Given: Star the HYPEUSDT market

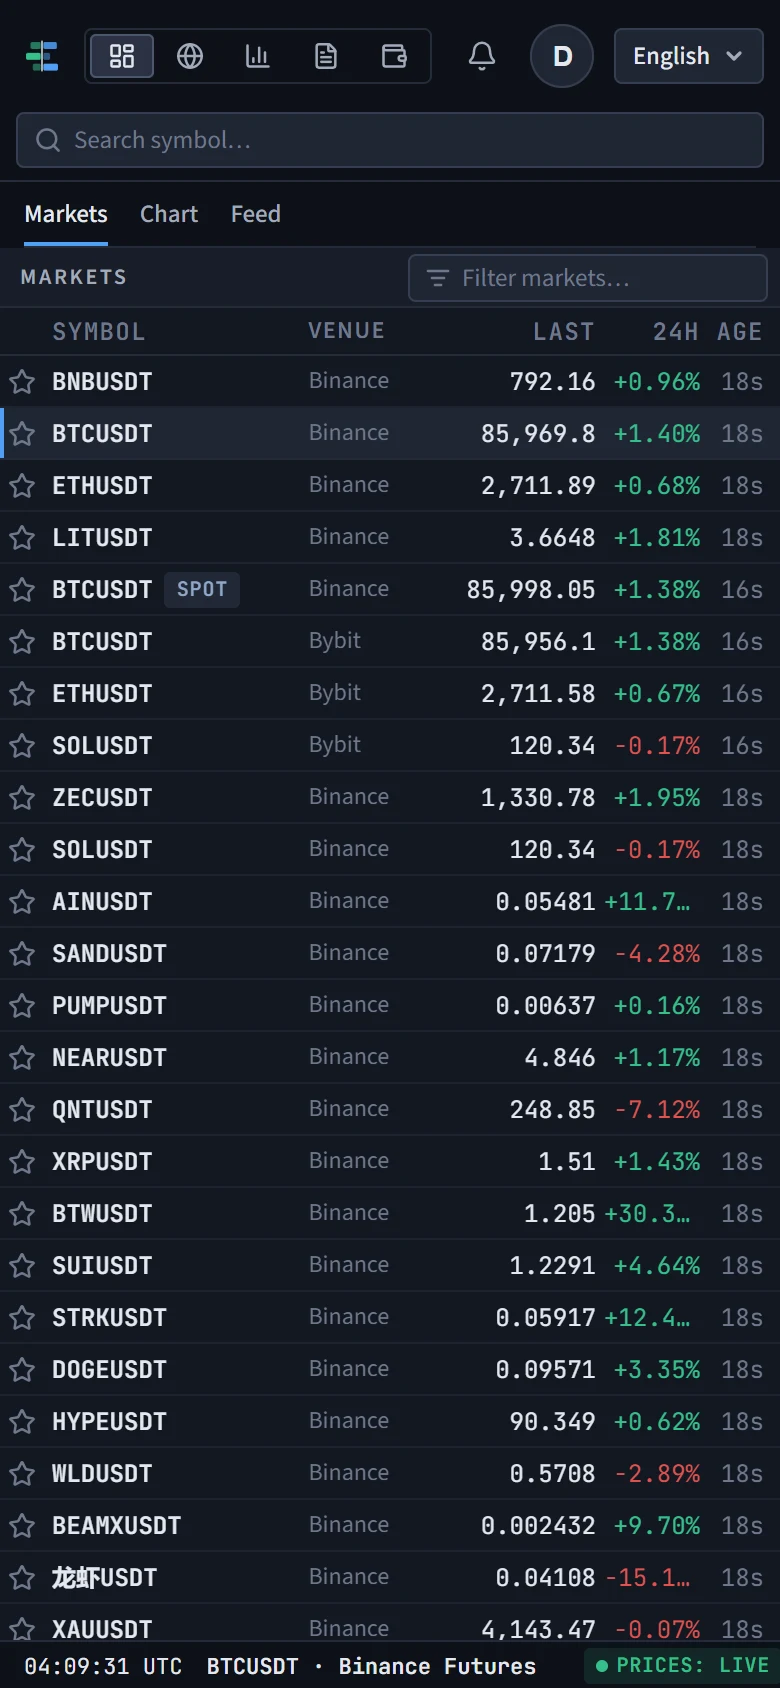Looking at the screenshot, I should 22,1422.
